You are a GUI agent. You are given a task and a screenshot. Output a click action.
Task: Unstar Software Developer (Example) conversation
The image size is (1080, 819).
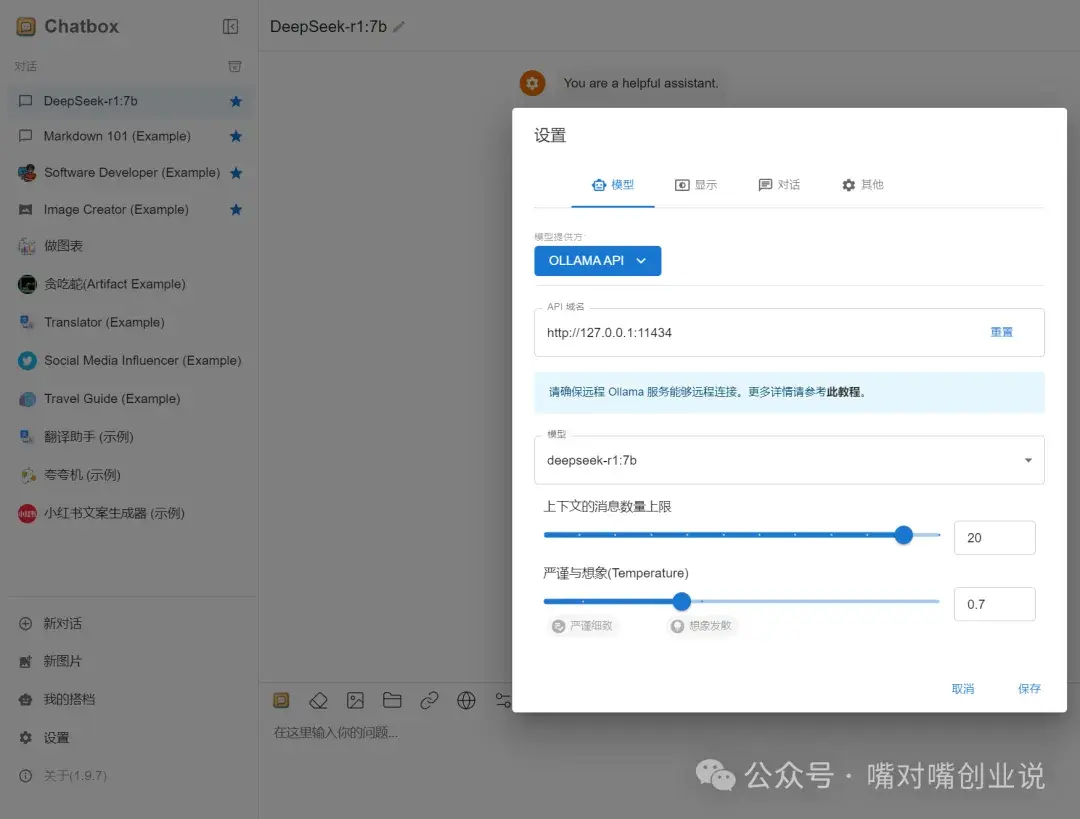(236, 173)
